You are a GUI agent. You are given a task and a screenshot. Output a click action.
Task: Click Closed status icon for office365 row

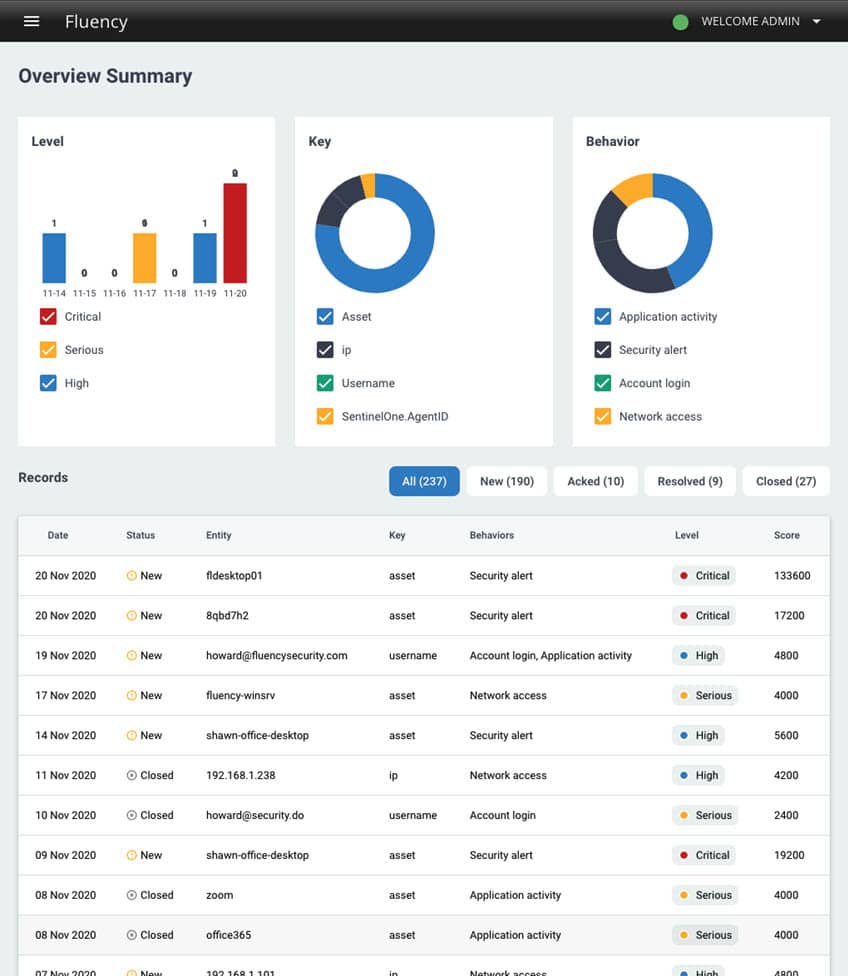(x=132, y=936)
